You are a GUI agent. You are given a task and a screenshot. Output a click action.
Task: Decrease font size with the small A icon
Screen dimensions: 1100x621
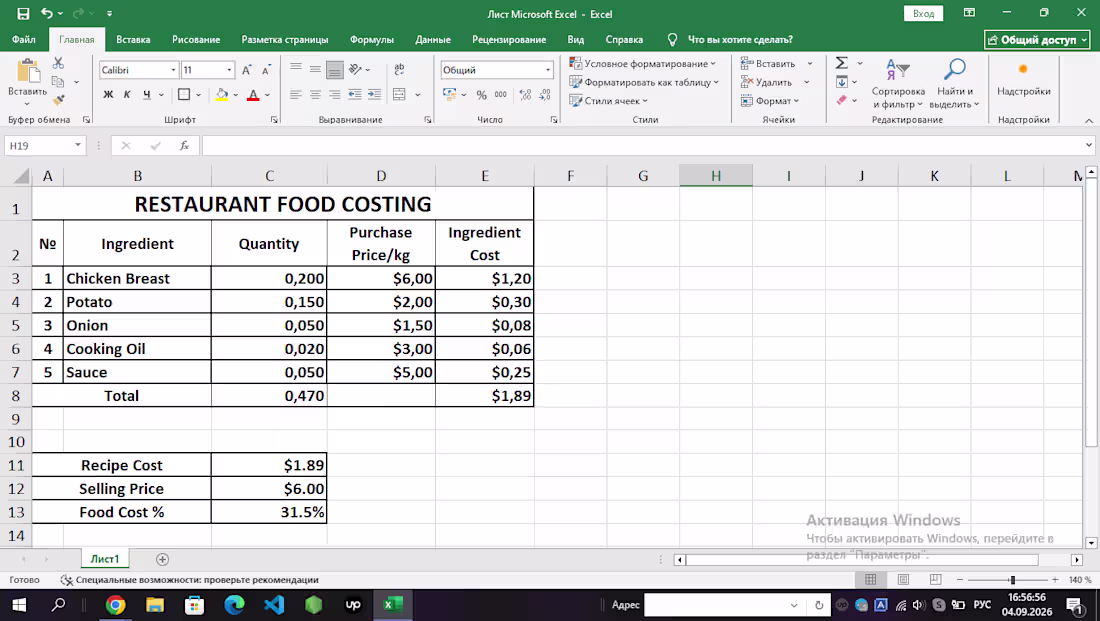pos(266,70)
